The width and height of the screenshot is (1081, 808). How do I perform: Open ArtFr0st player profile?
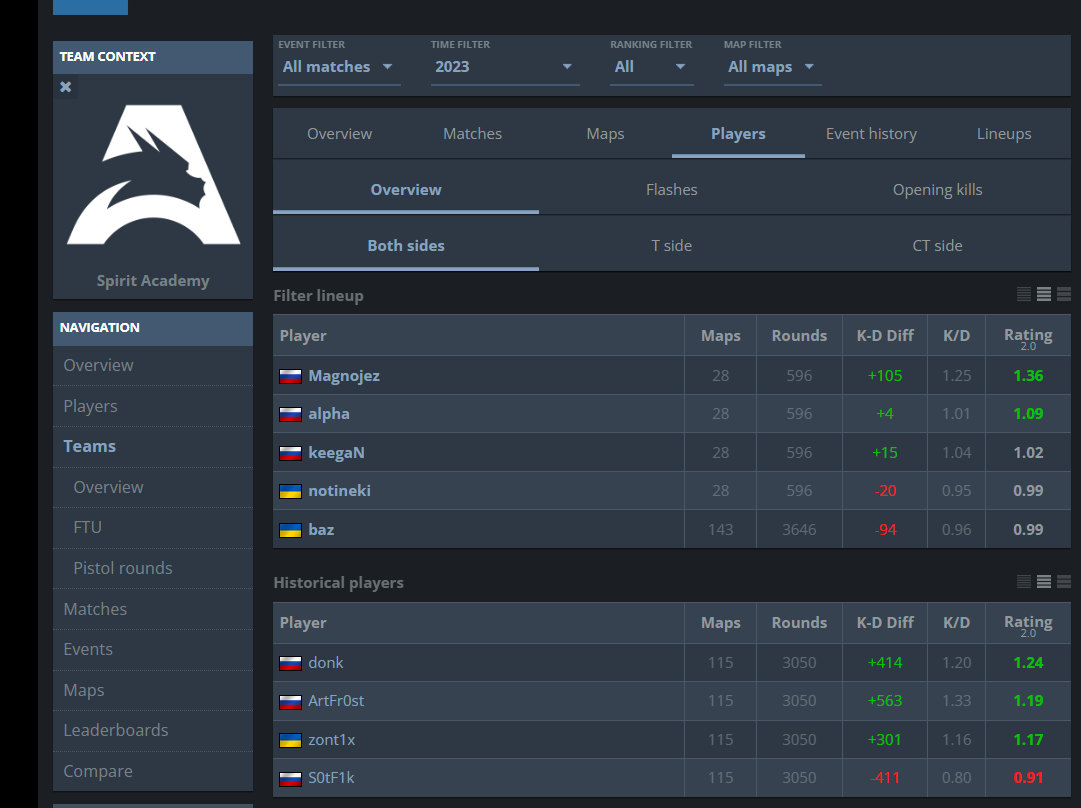(336, 700)
